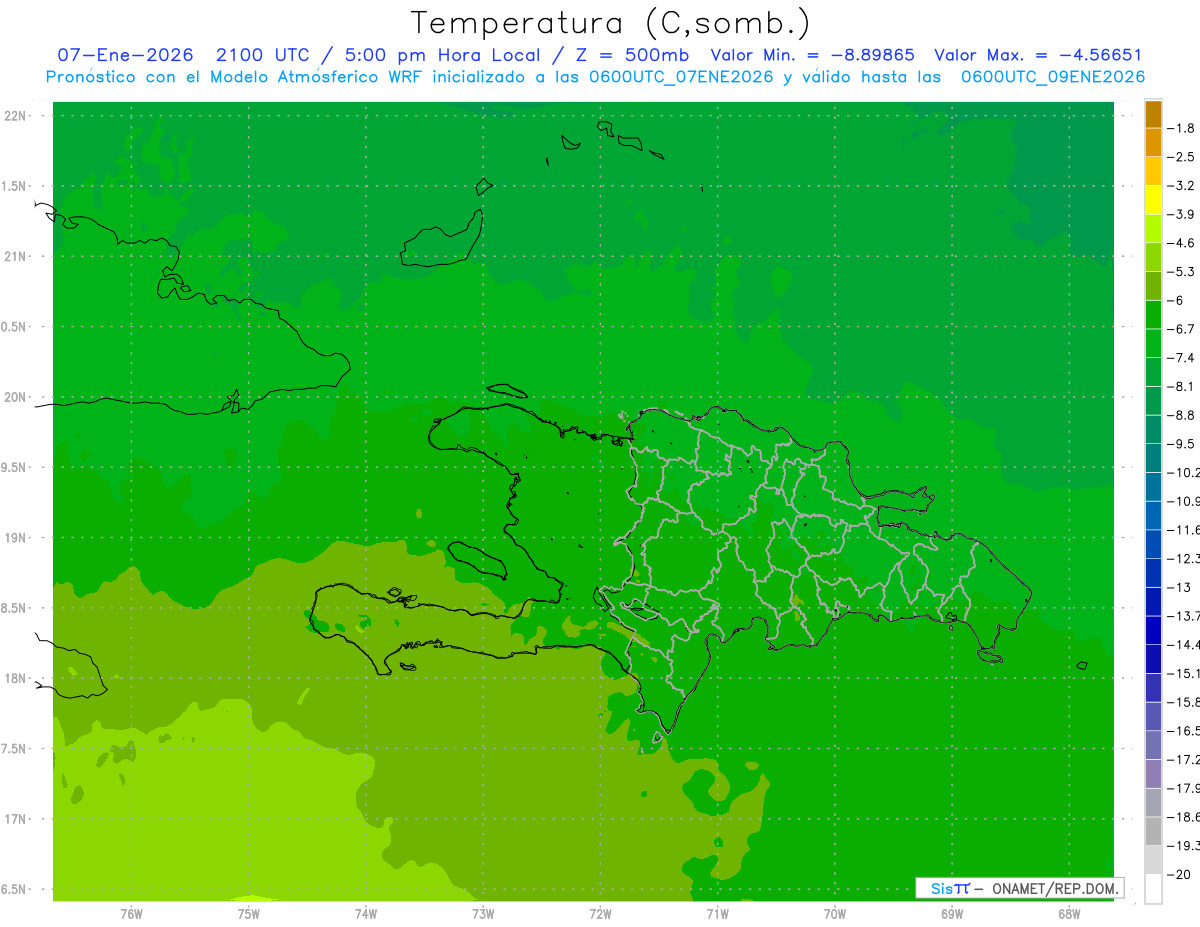The height and width of the screenshot is (927, 1200).
Task: Click the 75W longitude label
Action: point(249,913)
